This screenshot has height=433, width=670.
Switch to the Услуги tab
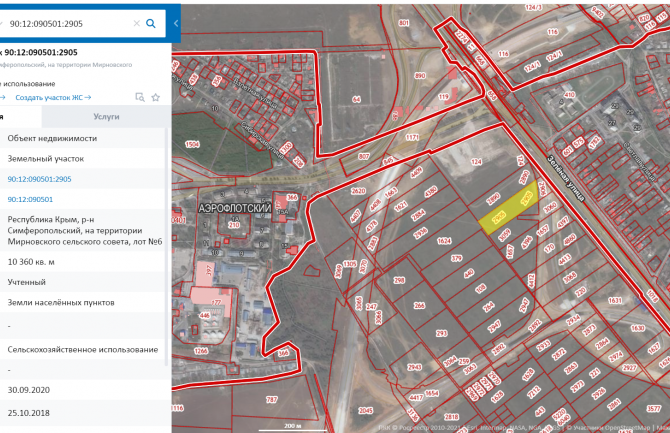pos(106,116)
